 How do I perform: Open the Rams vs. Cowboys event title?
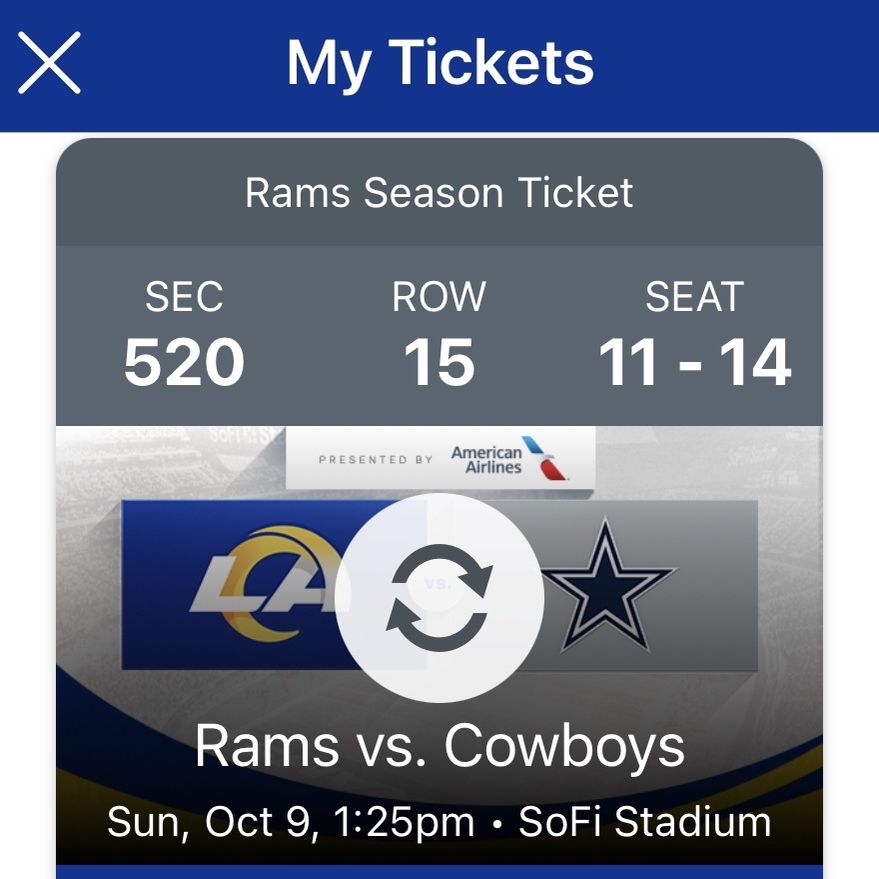tap(440, 746)
